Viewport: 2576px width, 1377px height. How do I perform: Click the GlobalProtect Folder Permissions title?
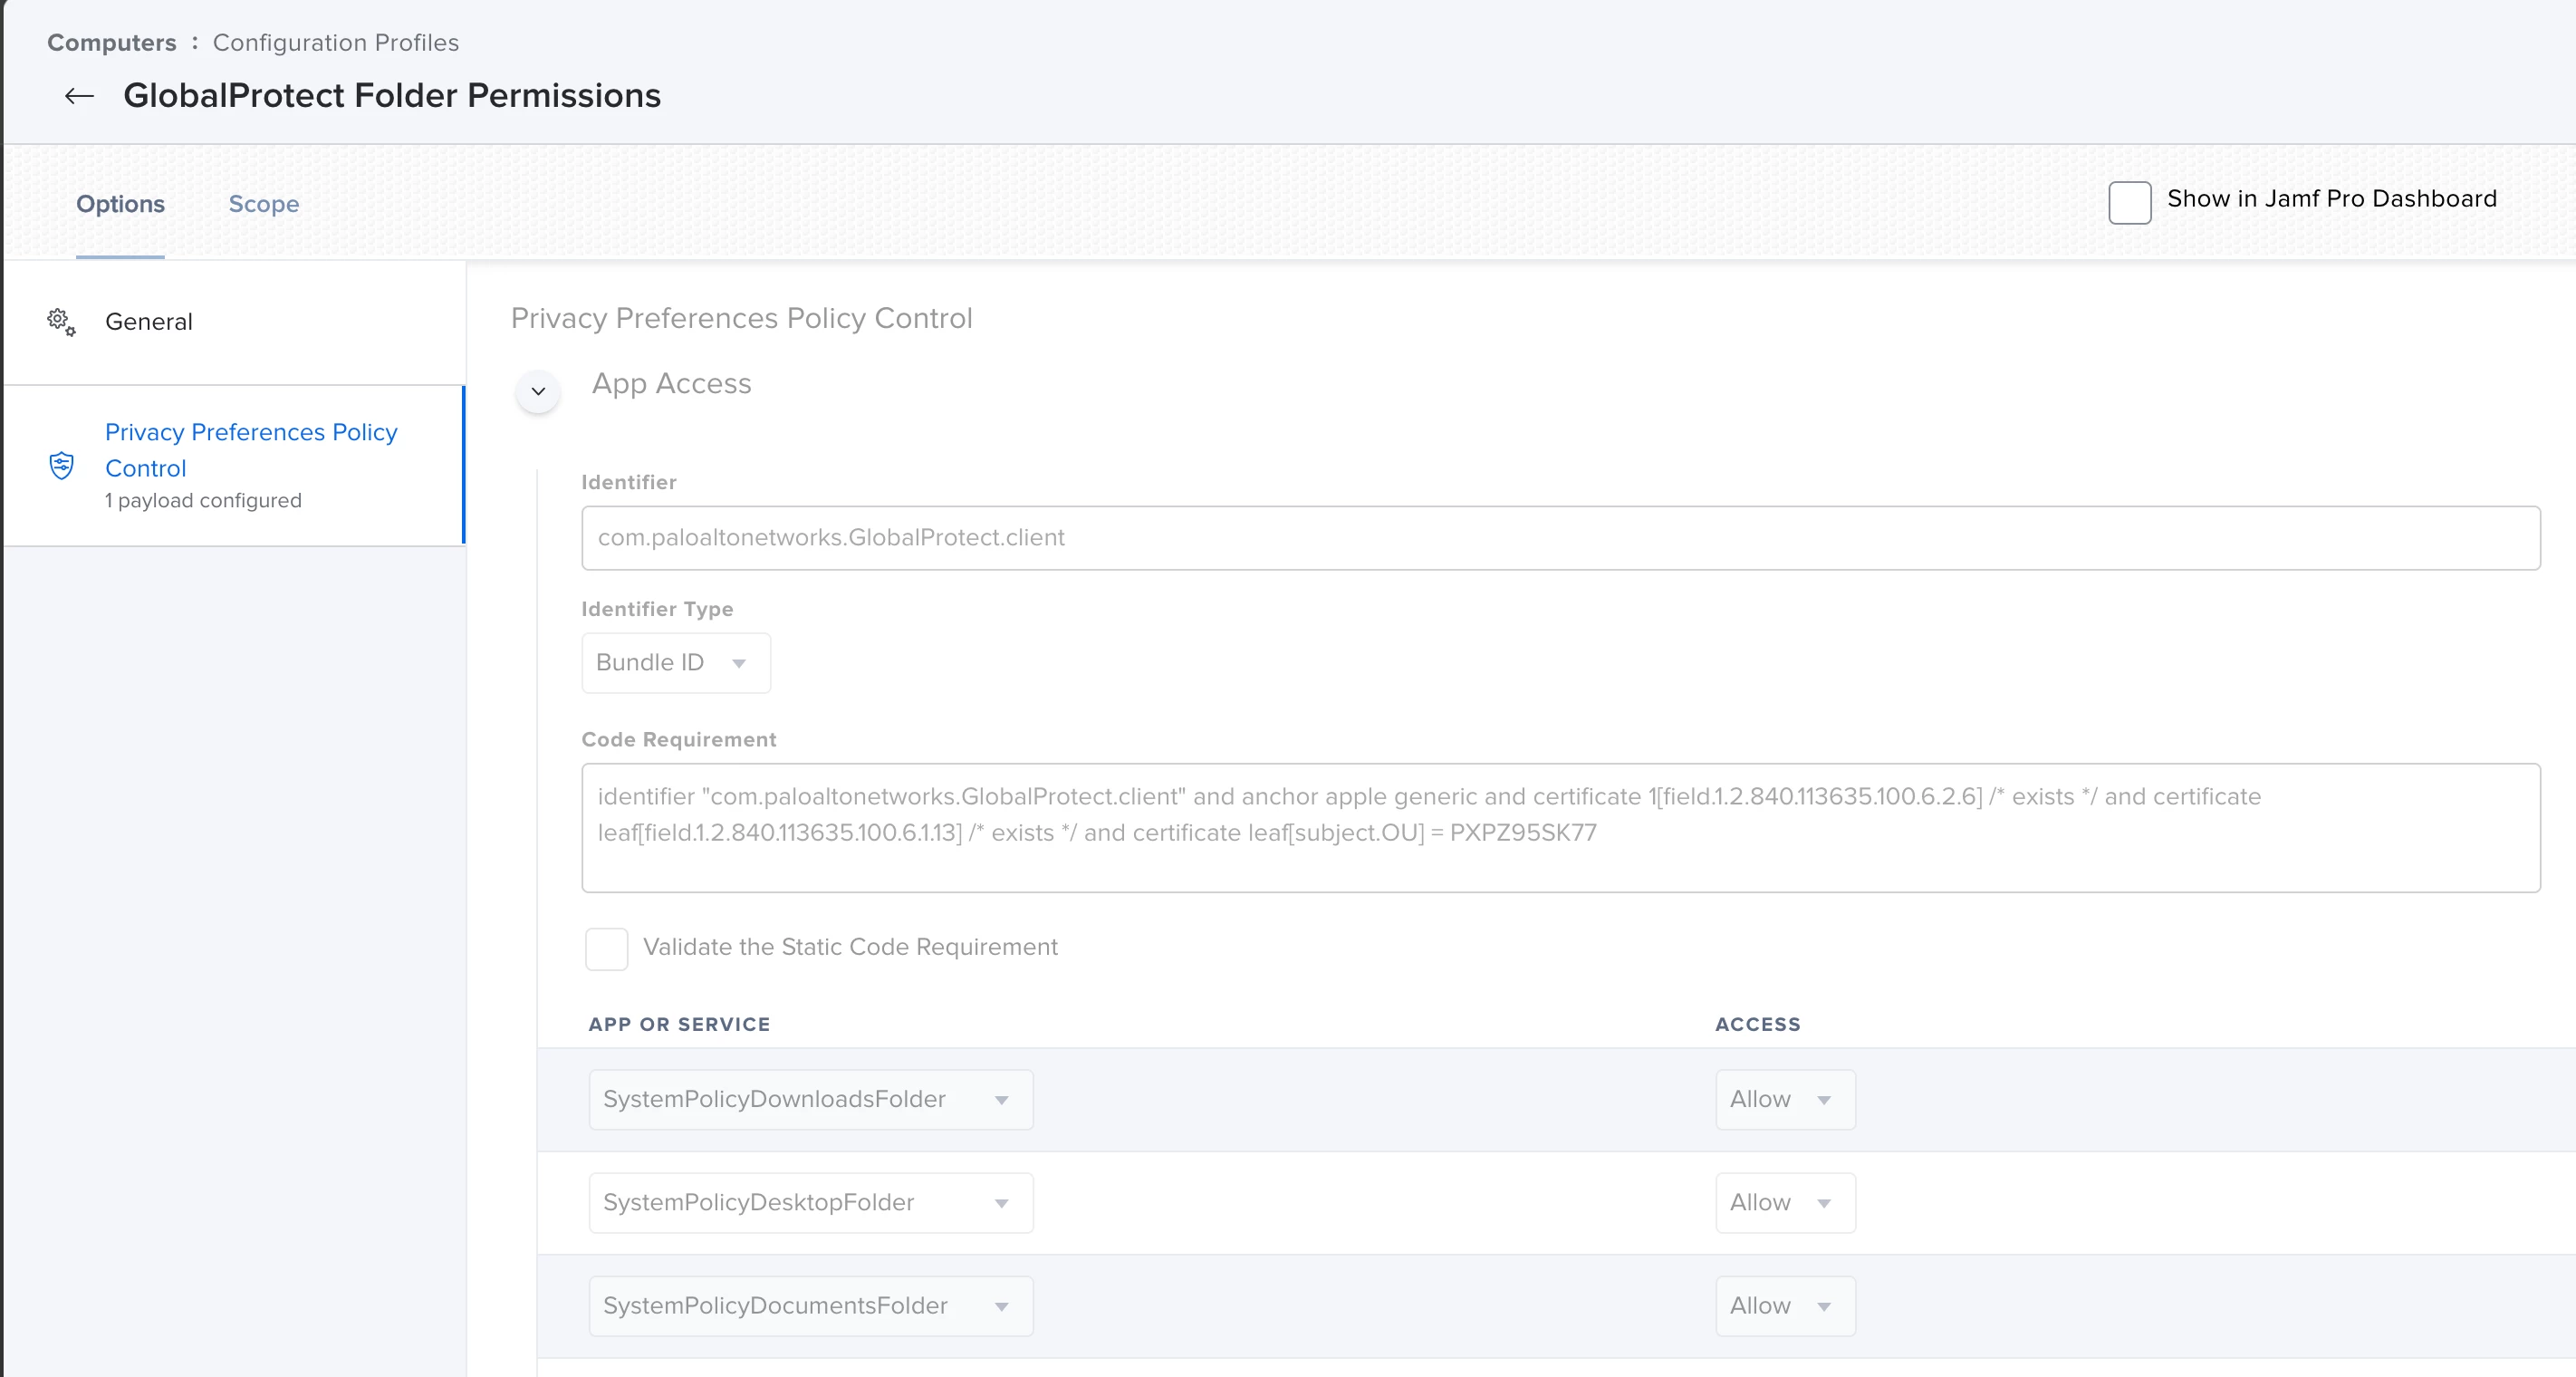[392, 96]
